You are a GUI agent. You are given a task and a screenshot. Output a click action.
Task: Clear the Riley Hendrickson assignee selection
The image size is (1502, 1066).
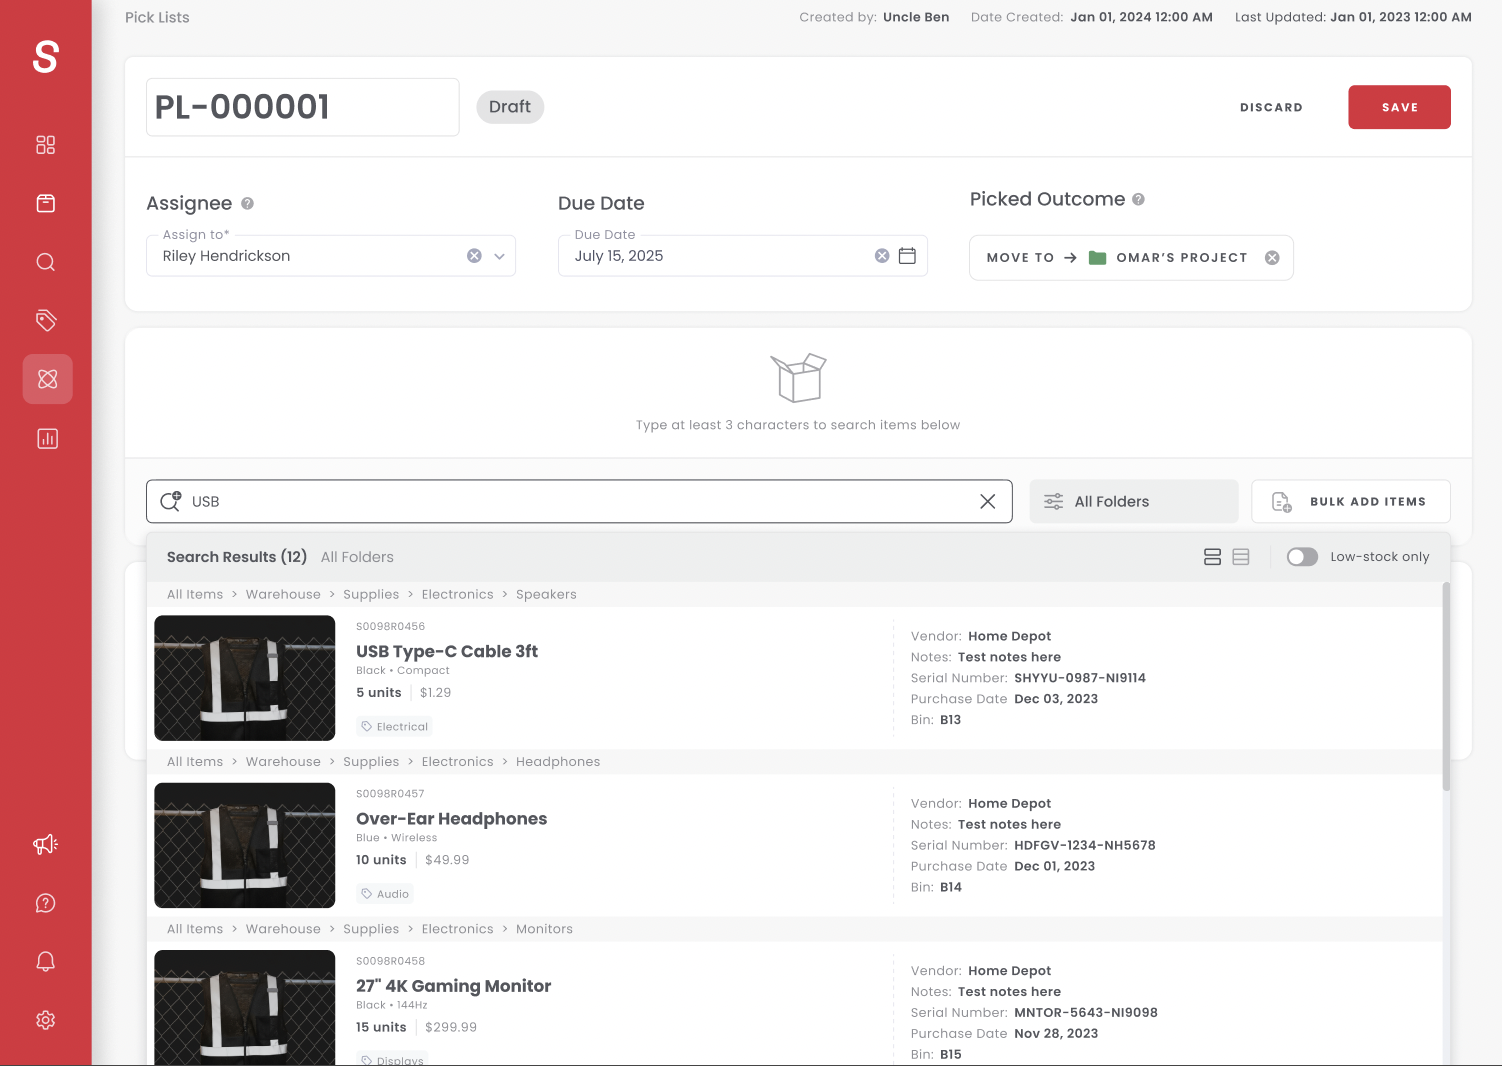pos(474,255)
